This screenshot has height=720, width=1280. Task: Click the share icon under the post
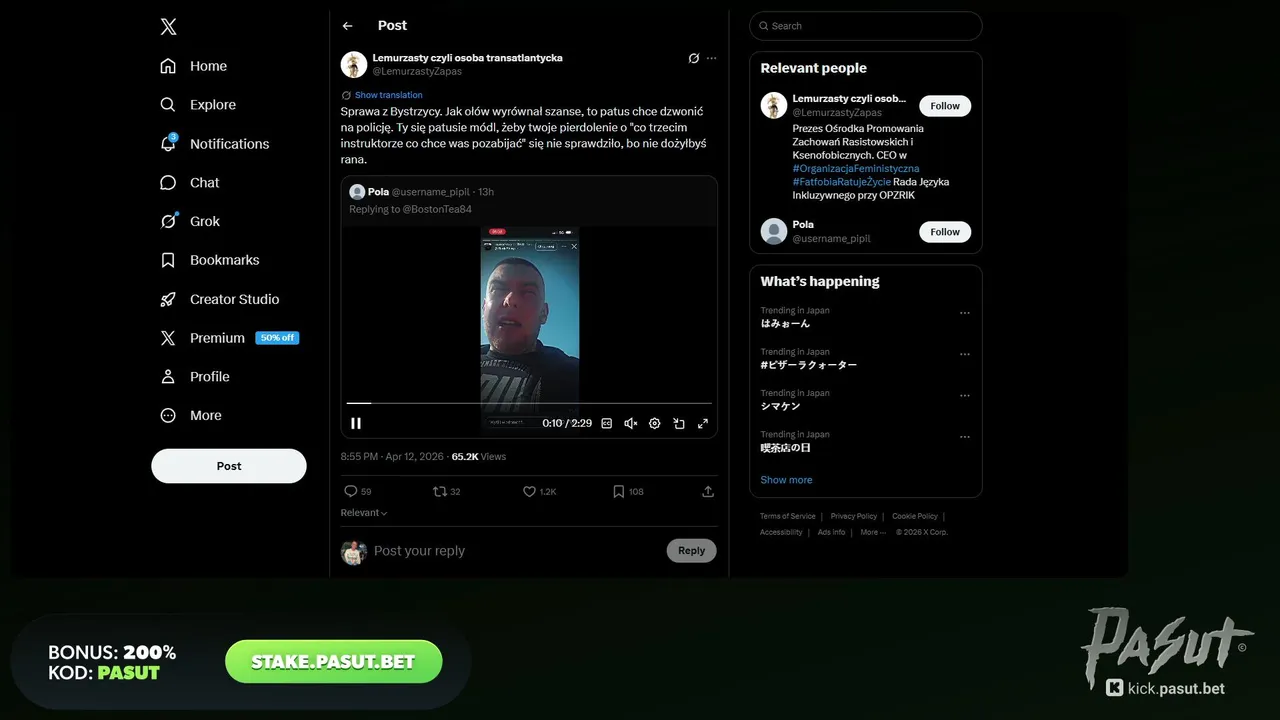tap(708, 491)
